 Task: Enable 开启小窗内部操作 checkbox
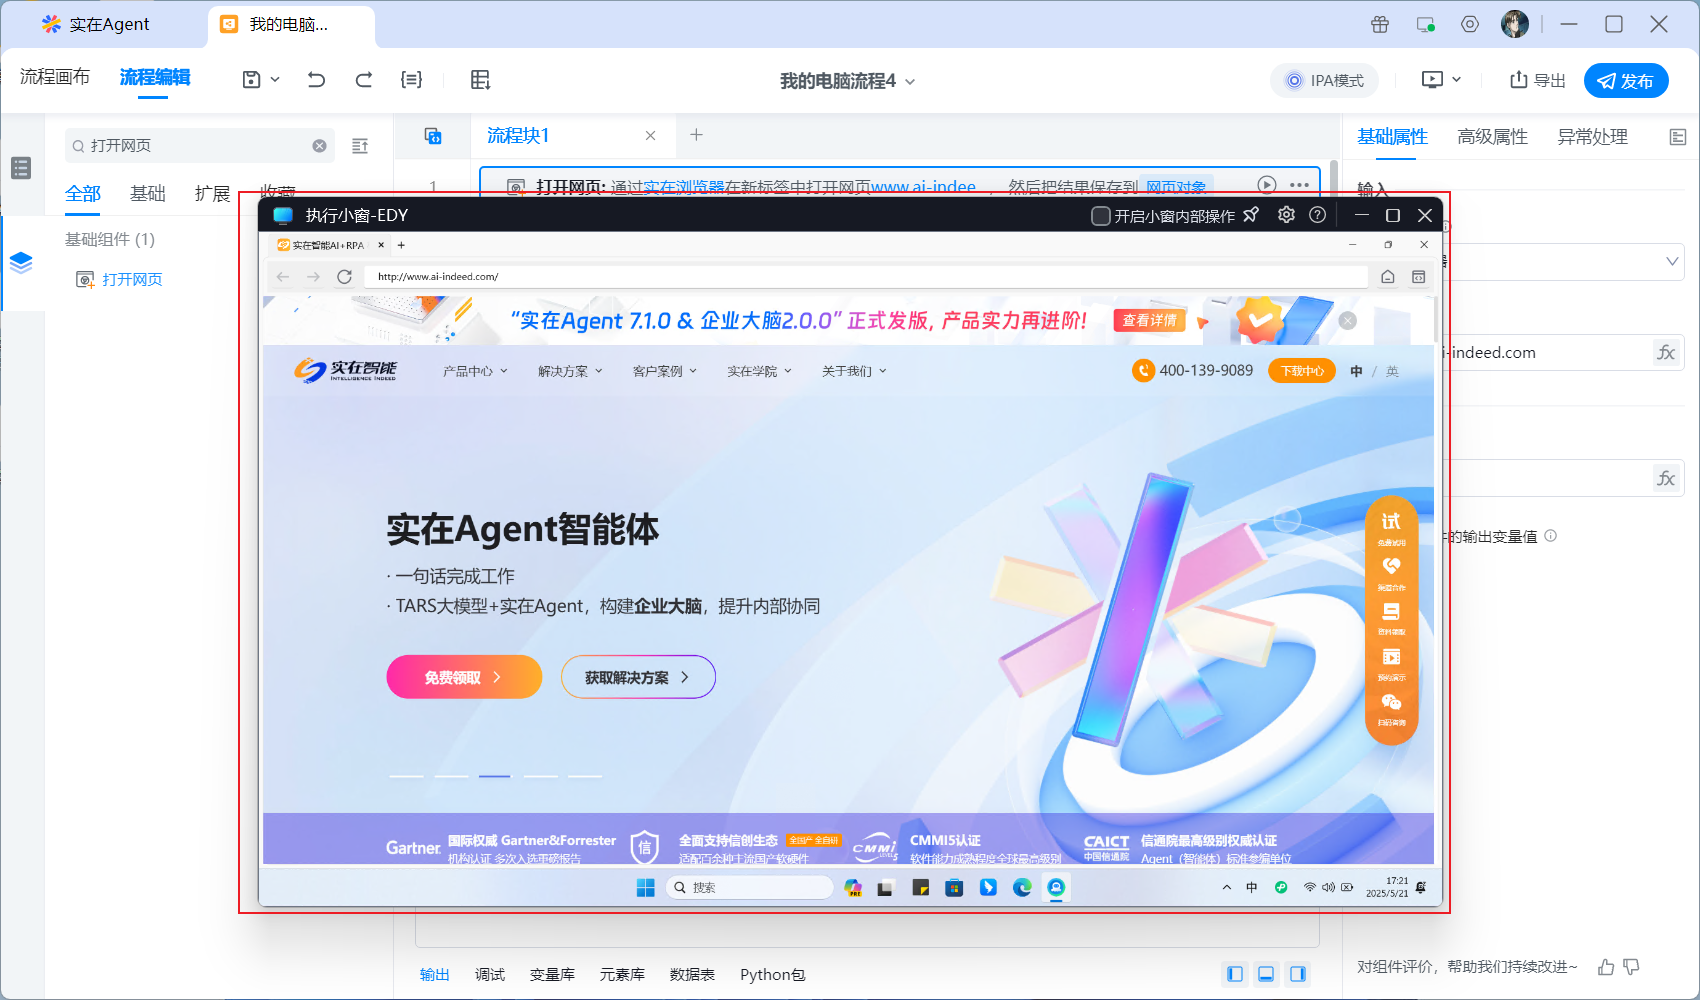[1101, 216]
